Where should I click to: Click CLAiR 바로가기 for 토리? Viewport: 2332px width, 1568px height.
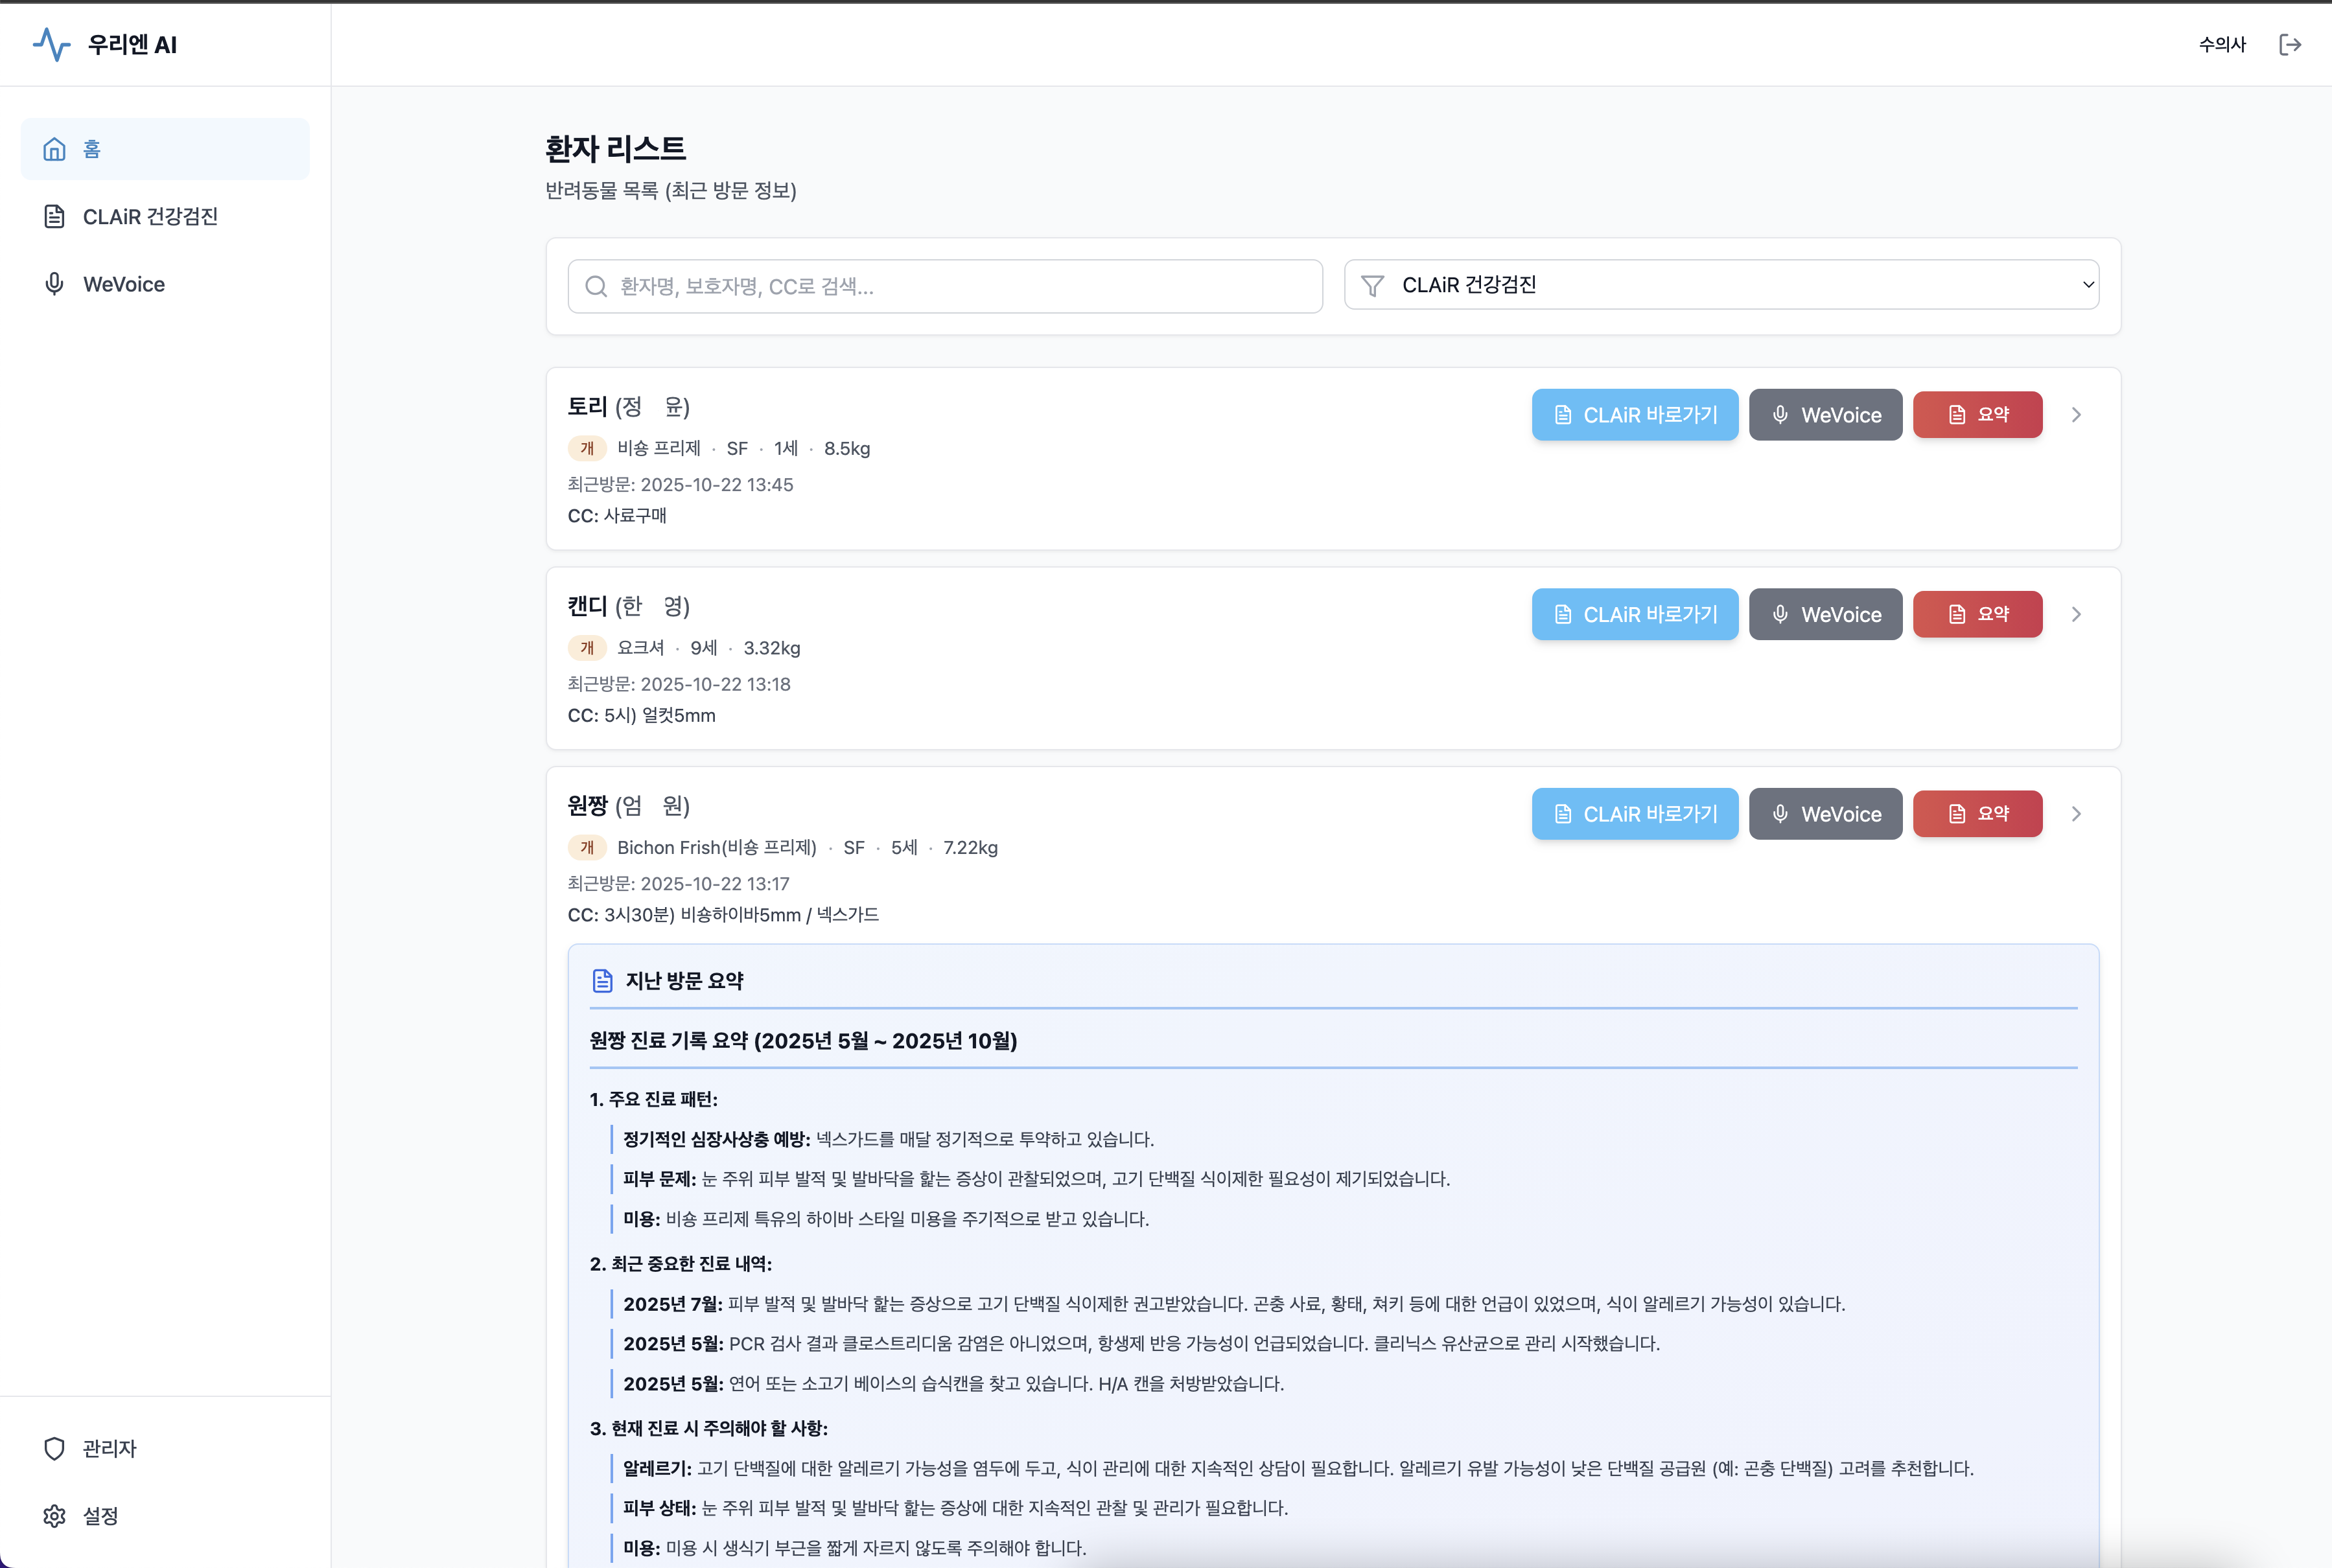(1634, 414)
